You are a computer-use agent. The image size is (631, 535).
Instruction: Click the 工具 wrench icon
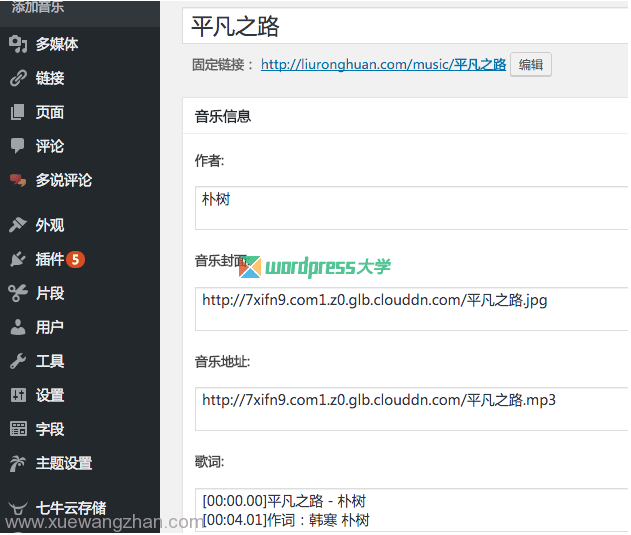(x=18, y=361)
